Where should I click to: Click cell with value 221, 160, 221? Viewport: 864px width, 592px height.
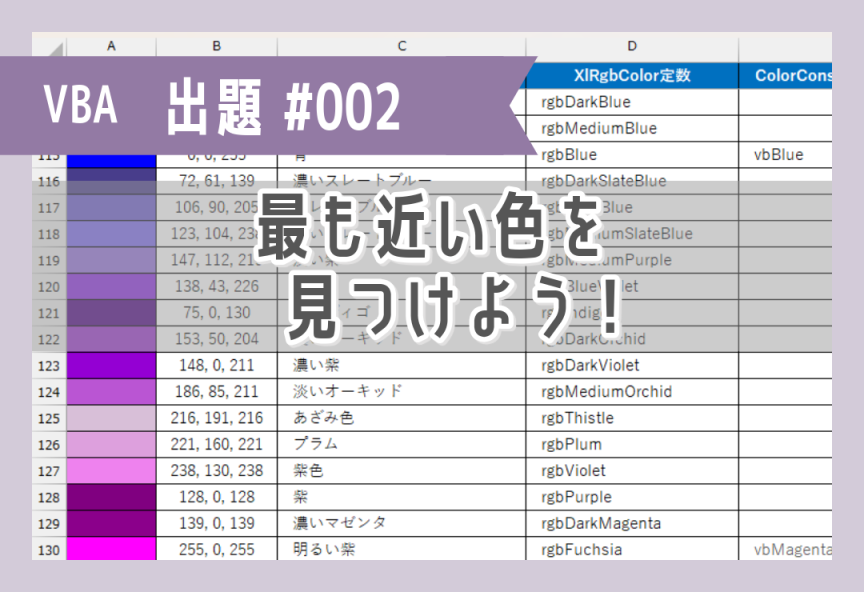click(x=217, y=445)
